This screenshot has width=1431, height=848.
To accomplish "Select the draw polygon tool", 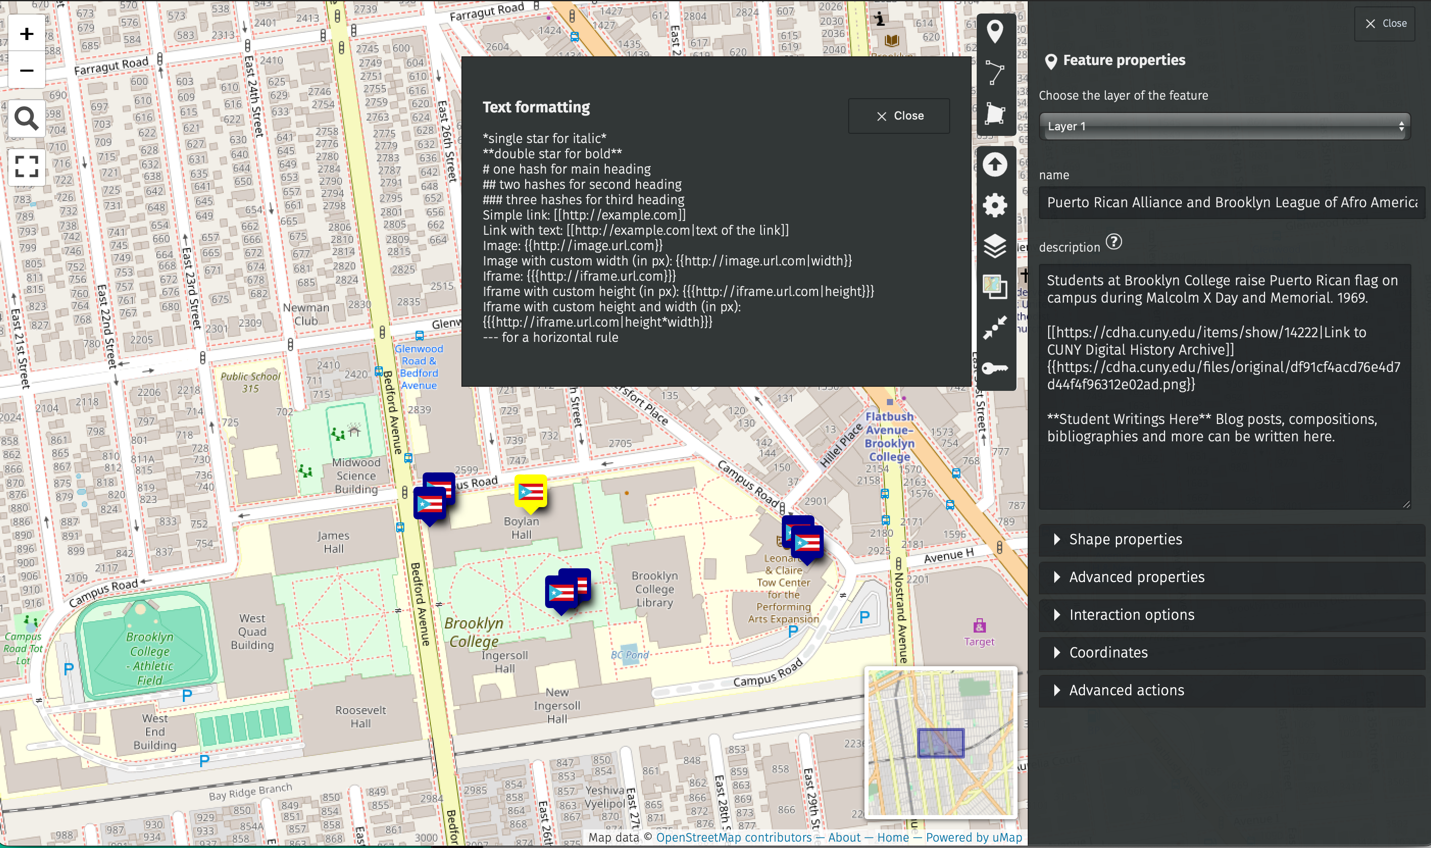I will (995, 114).
